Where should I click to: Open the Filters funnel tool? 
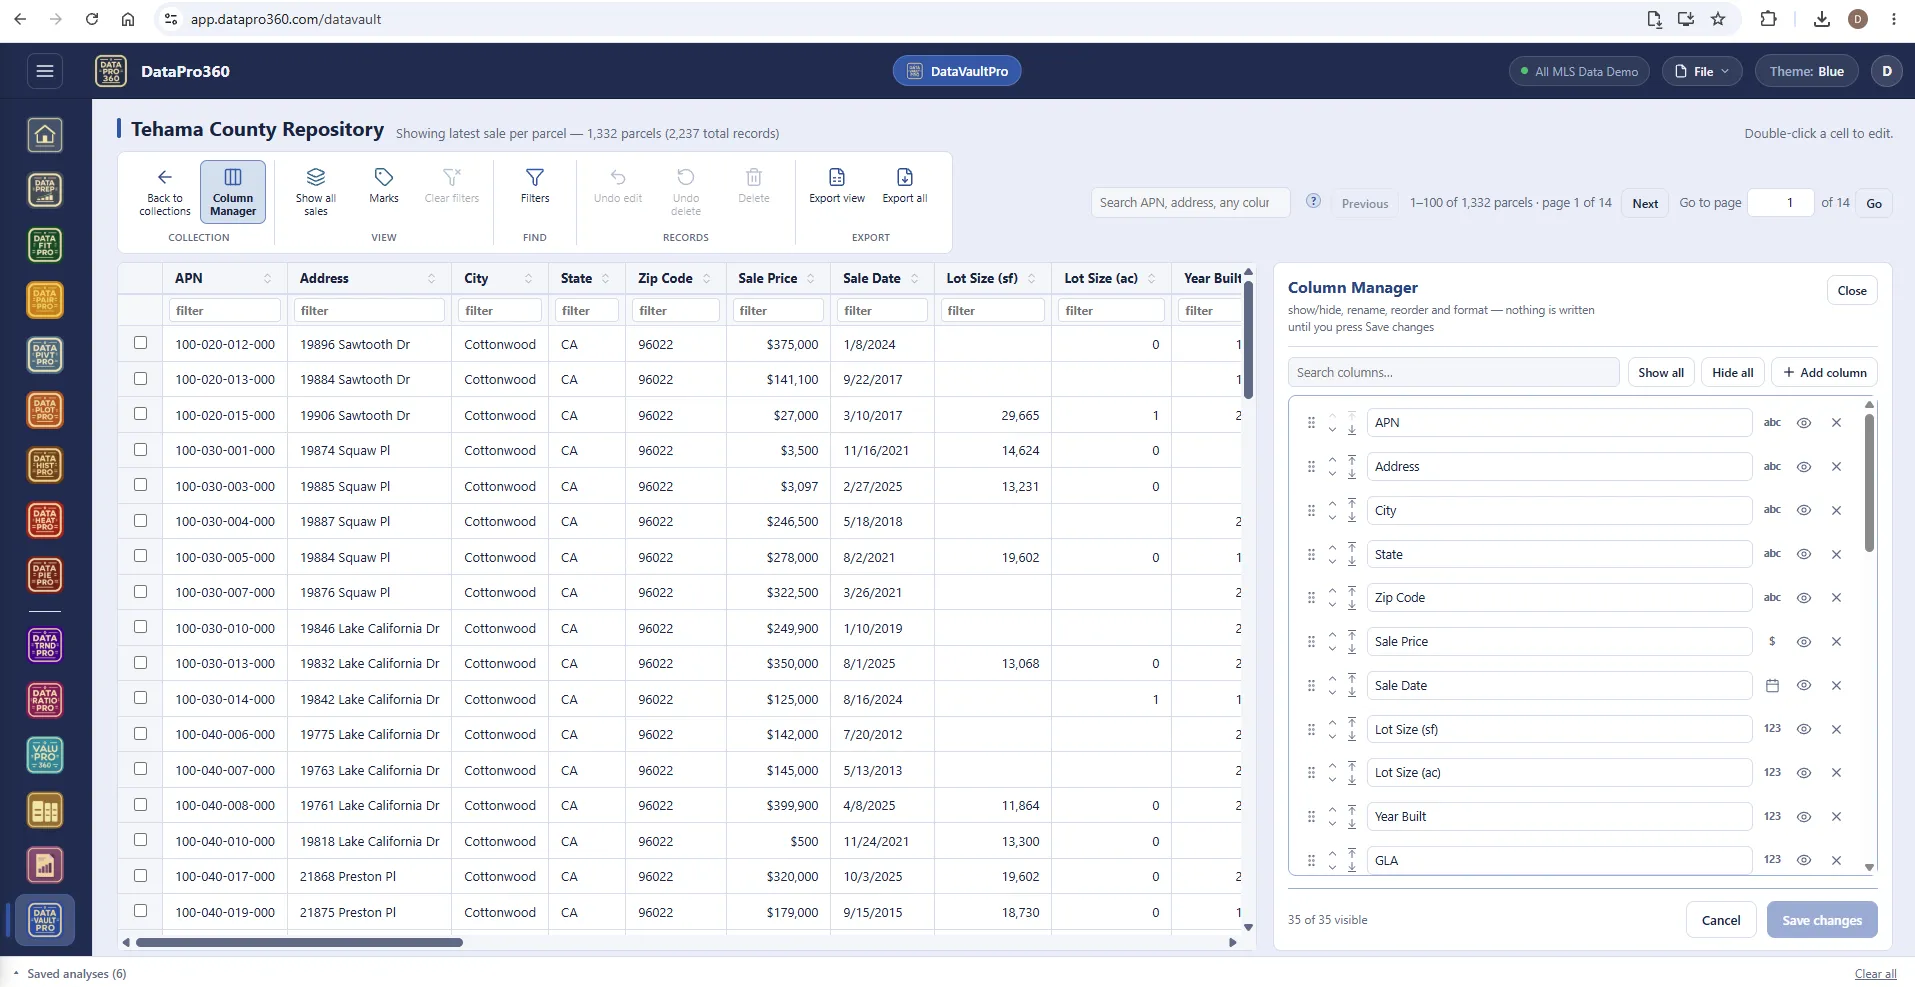coord(535,186)
